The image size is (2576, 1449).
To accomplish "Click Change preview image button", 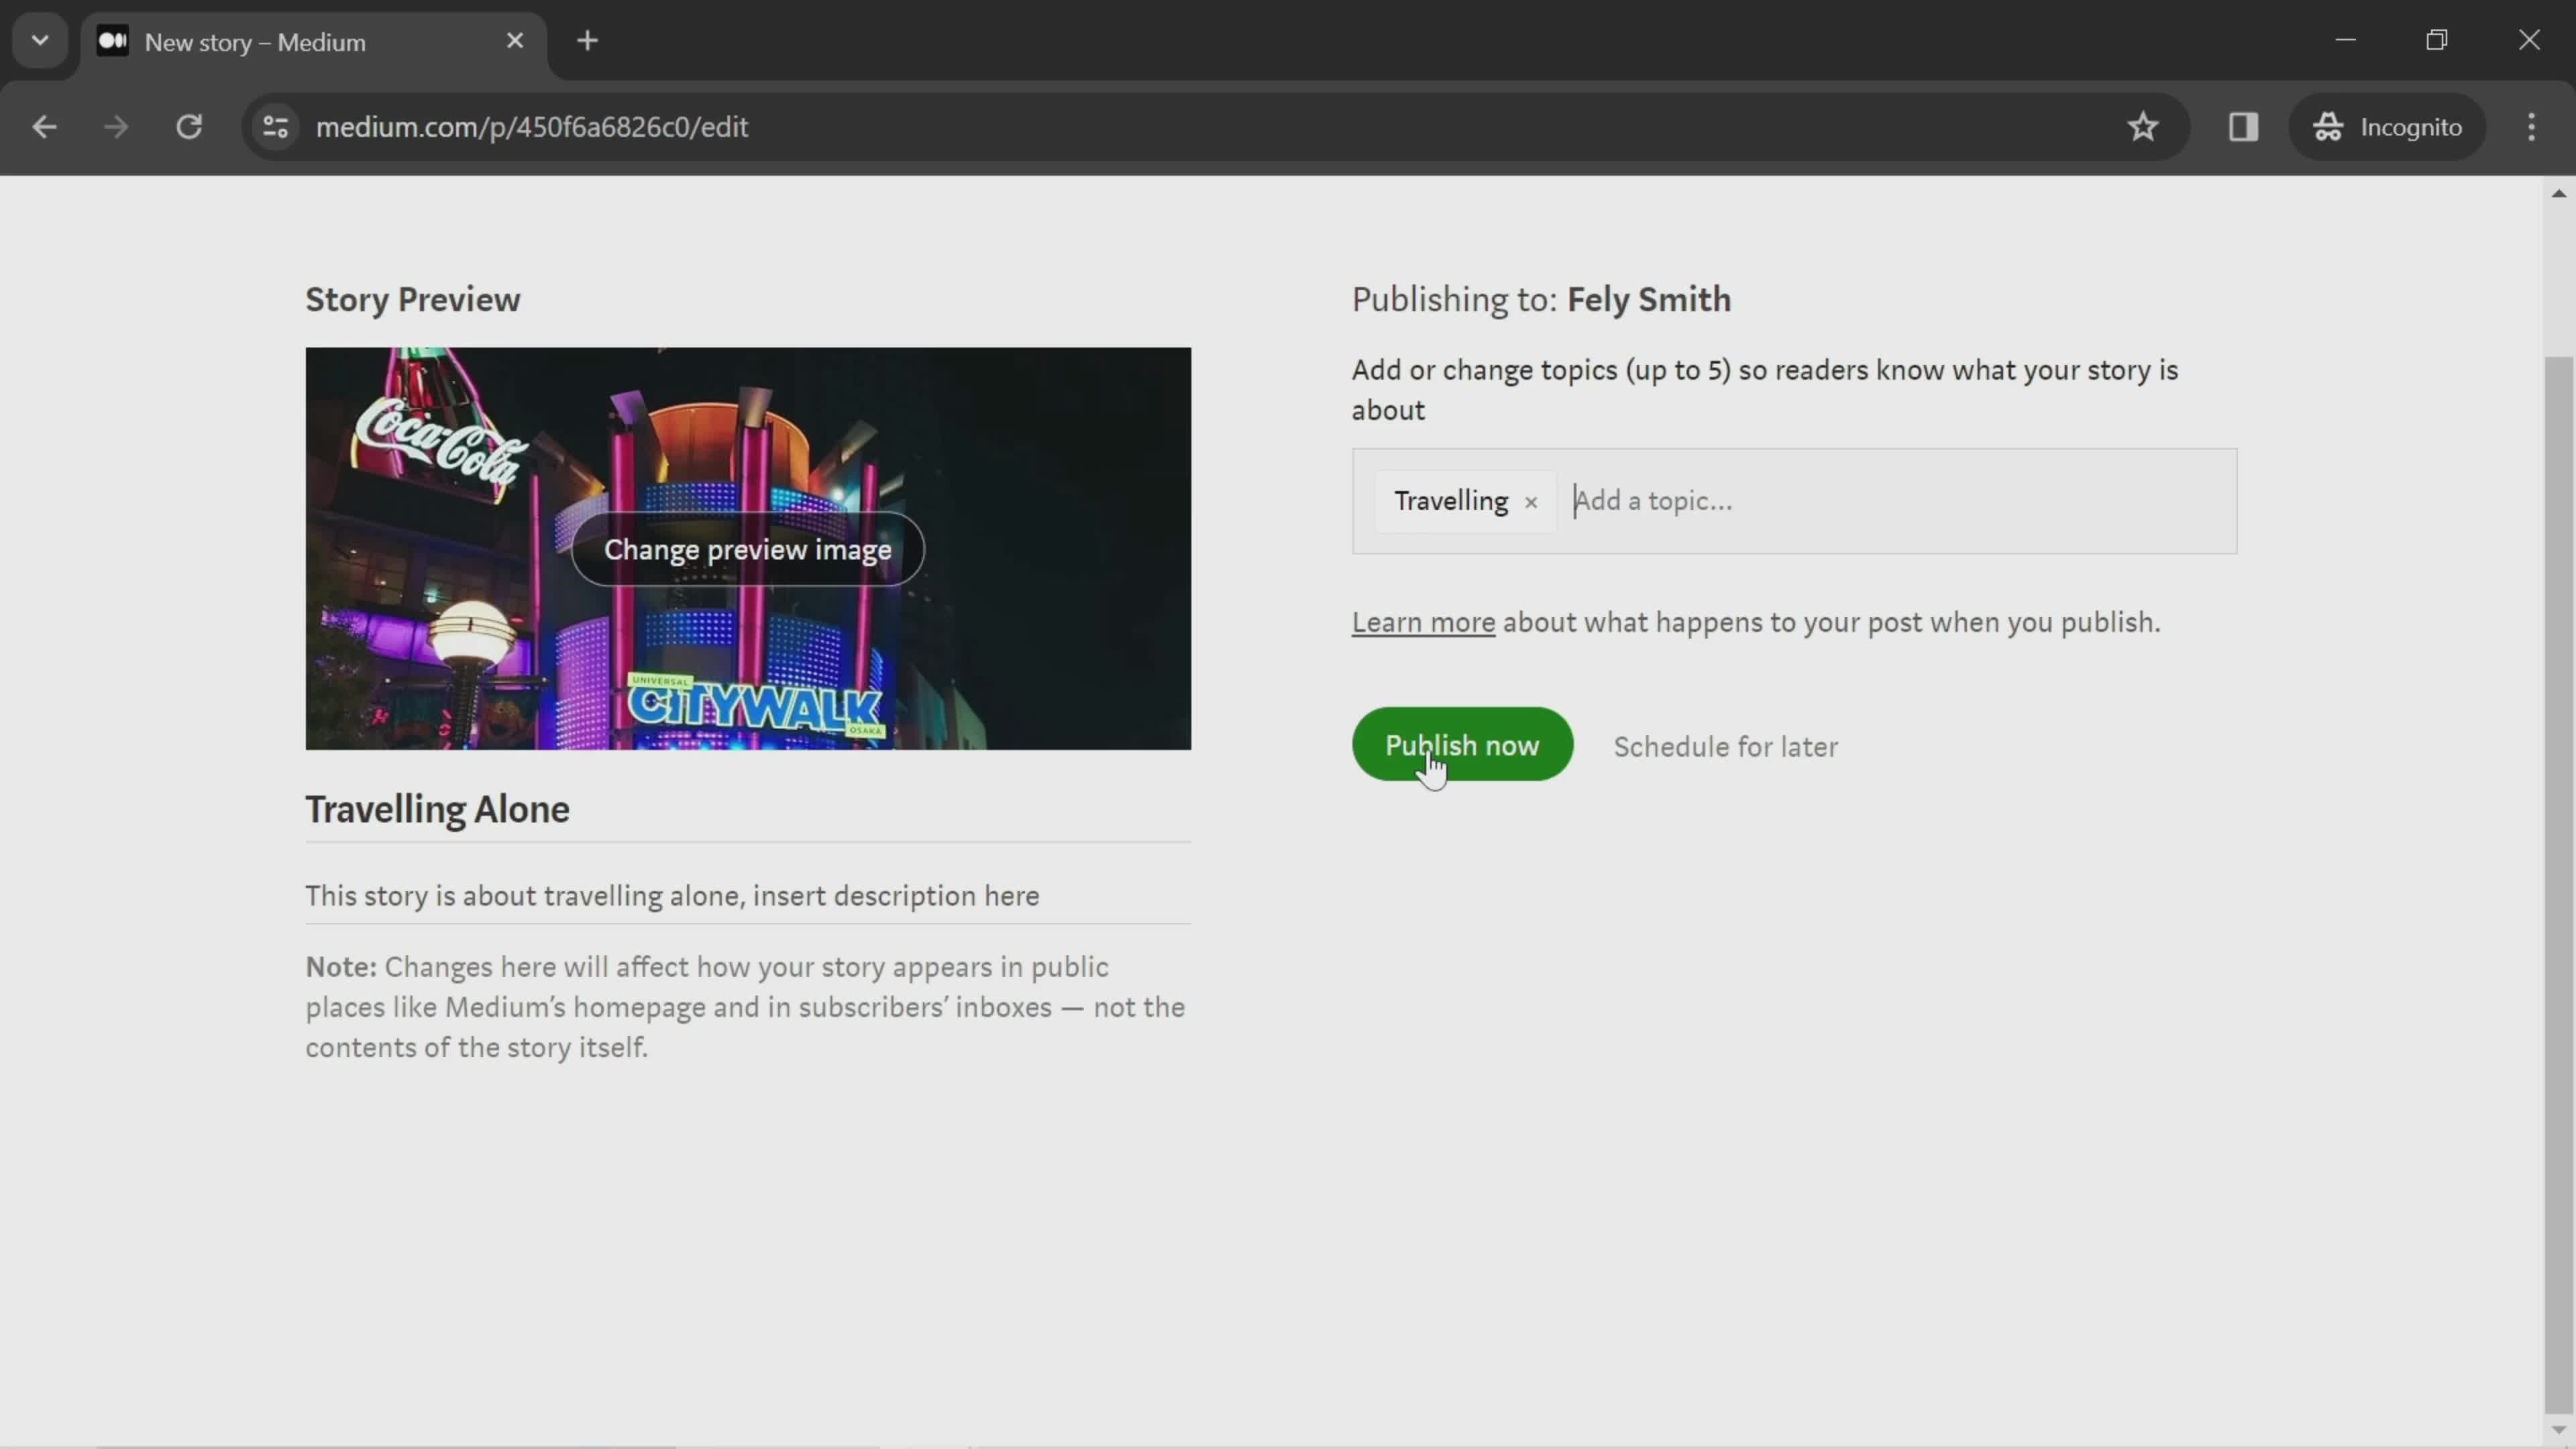I will tap(748, 549).
